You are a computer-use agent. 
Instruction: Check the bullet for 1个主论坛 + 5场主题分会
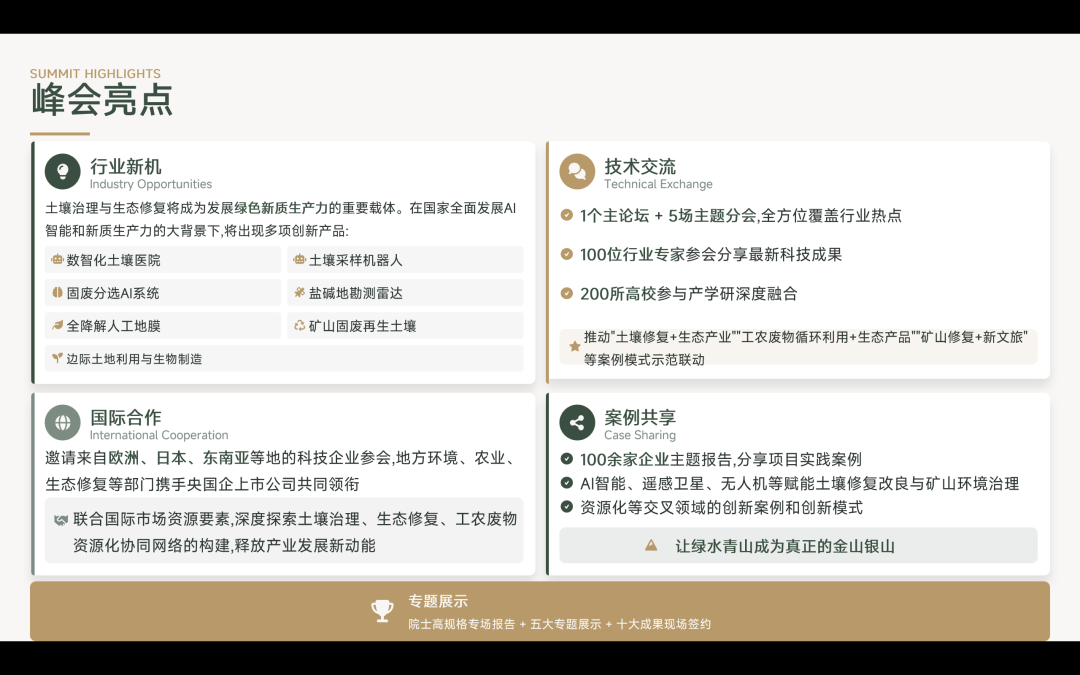click(566, 215)
